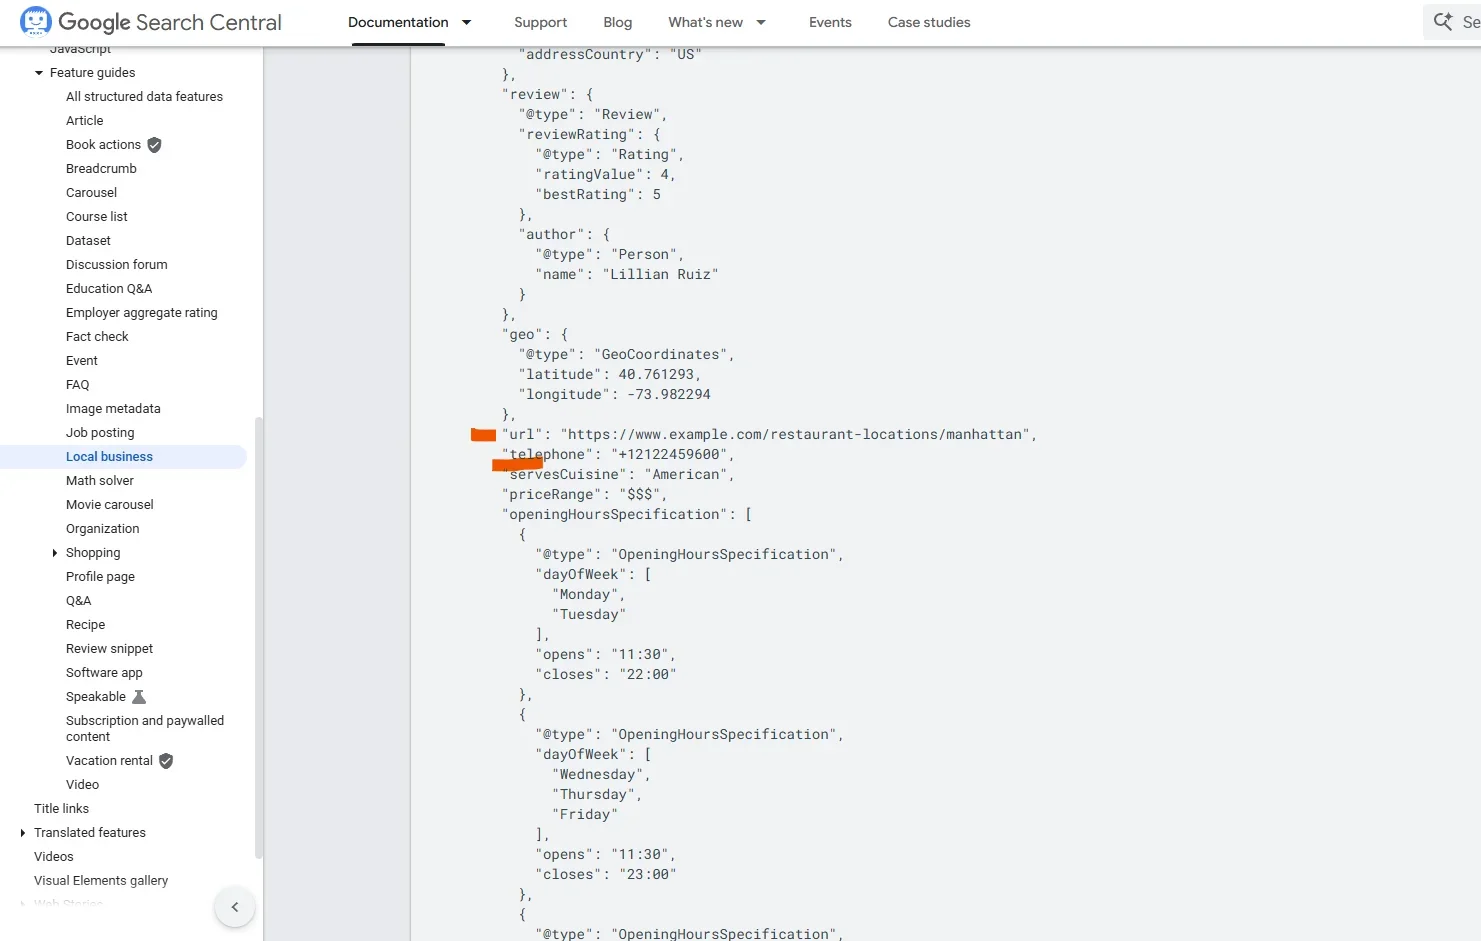The width and height of the screenshot is (1481, 941).
Task: Open the Events page
Action: 830,22
